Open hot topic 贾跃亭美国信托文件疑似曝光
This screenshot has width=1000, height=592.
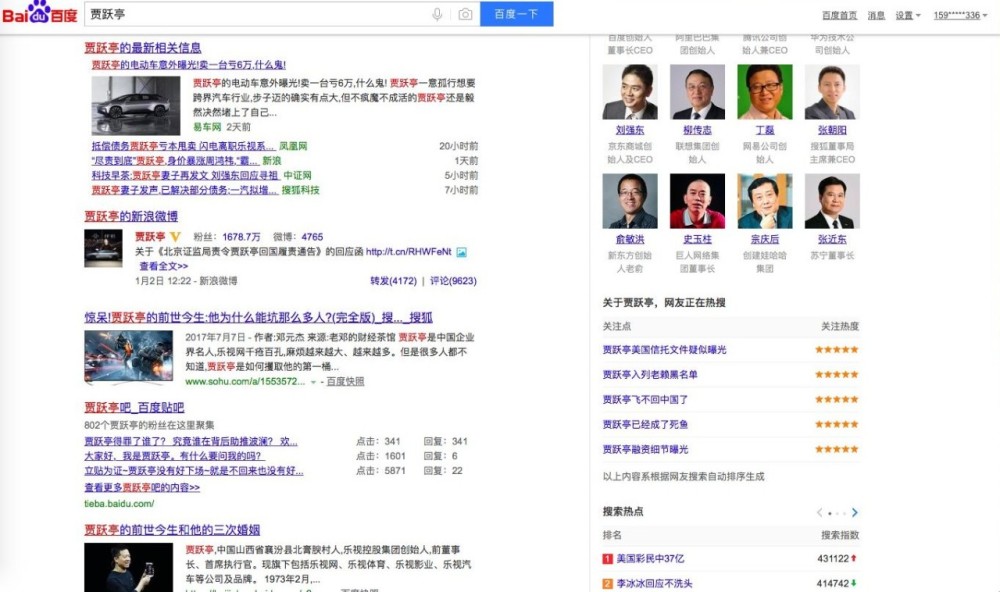pyautogui.click(x=665, y=350)
